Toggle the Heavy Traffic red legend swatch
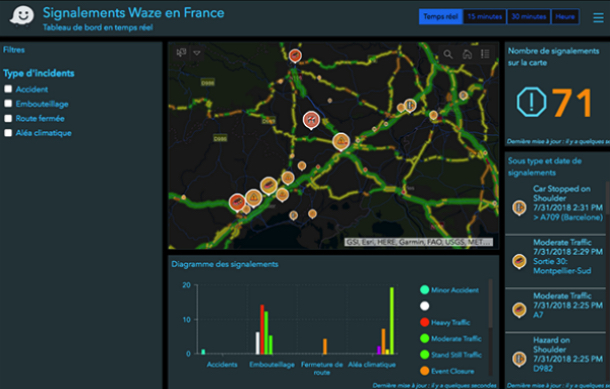 coord(424,322)
